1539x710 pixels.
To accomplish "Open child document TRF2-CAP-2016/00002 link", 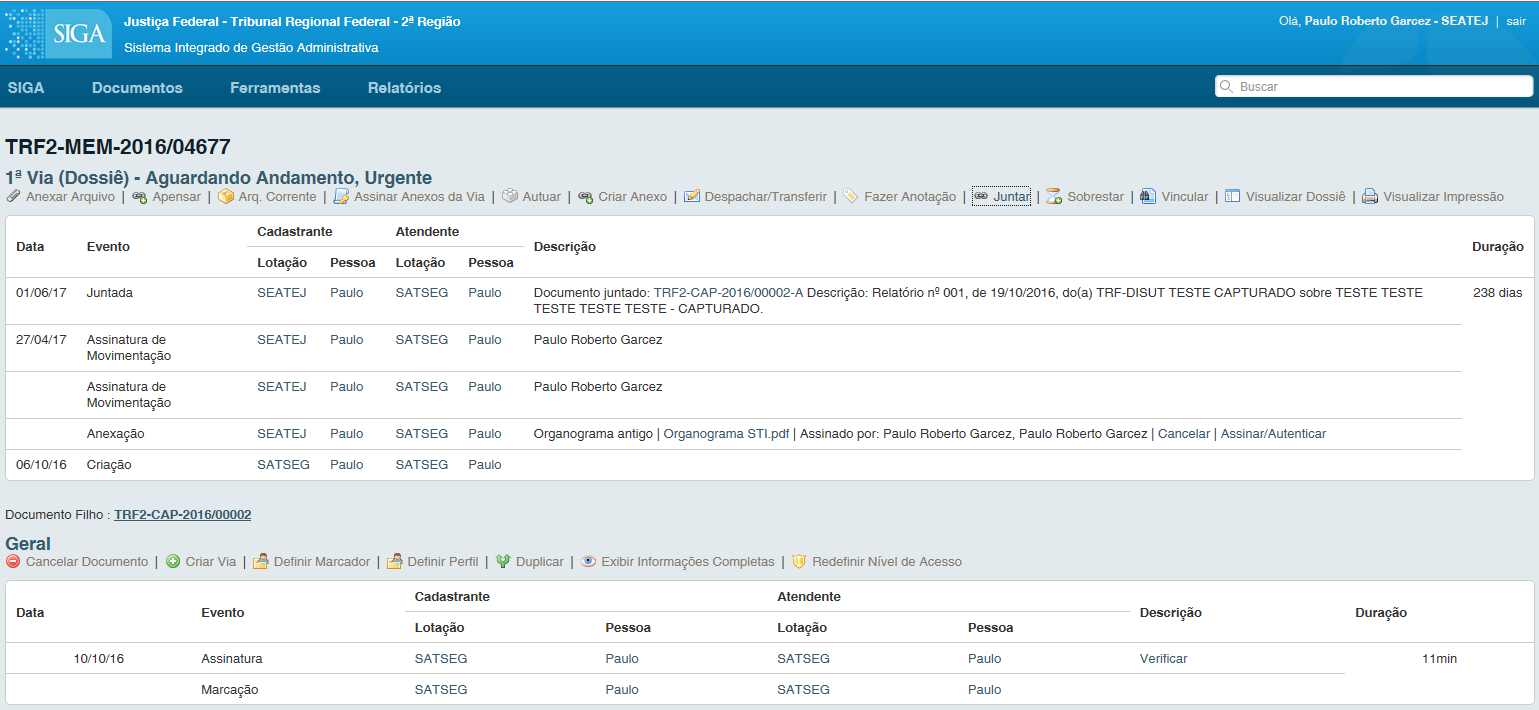I will tap(183, 515).
